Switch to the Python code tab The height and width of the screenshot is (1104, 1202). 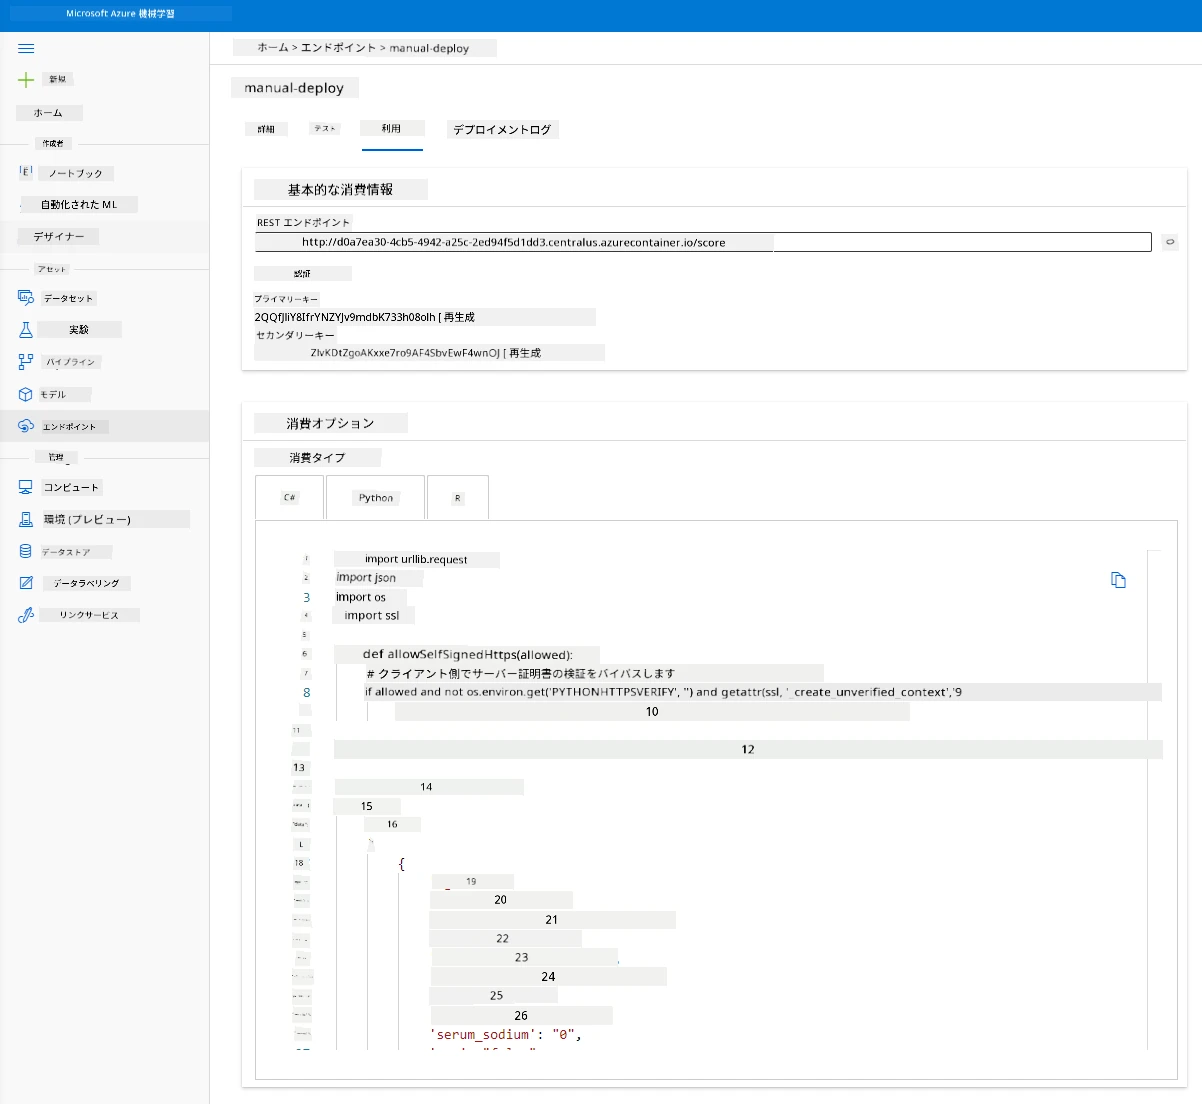[376, 497]
